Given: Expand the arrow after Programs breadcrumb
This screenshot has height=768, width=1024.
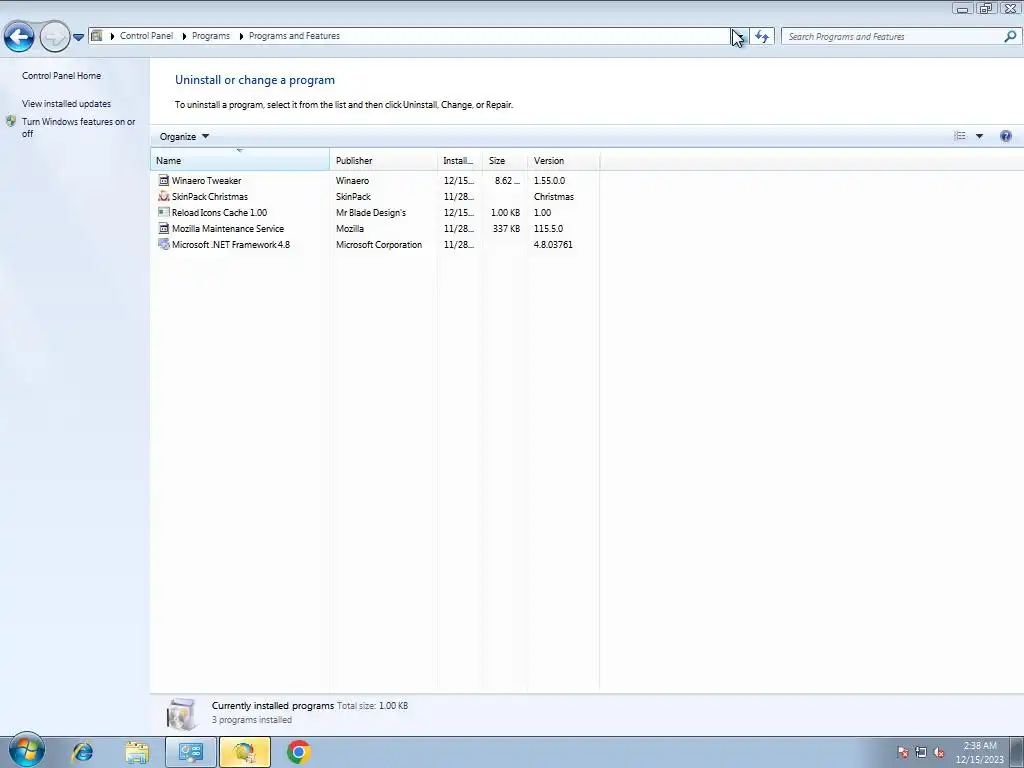Looking at the screenshot, I should (x=240, y=36).
